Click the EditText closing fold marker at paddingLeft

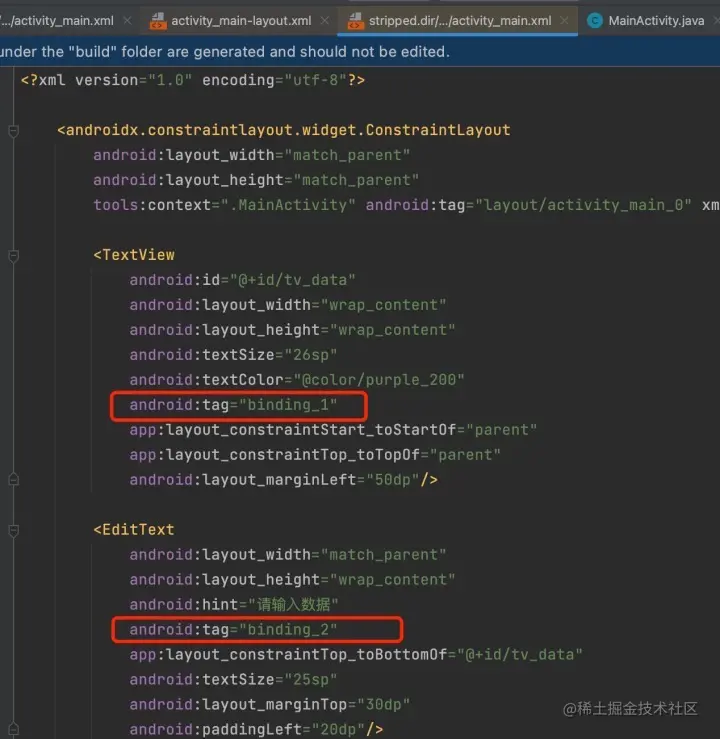coord(14,730)
